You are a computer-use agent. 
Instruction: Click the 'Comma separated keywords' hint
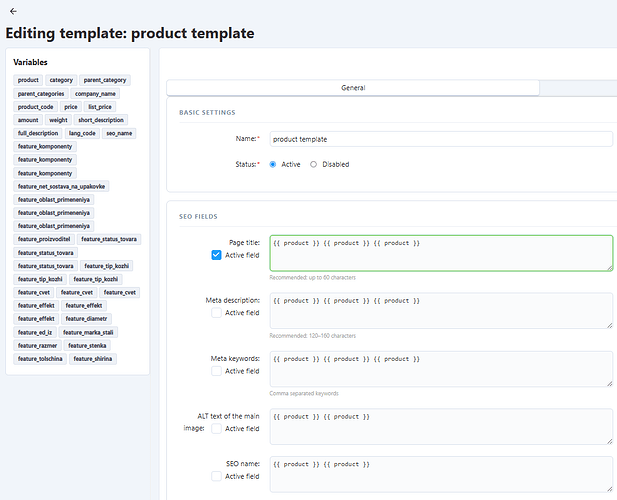[x=304, y=393]
